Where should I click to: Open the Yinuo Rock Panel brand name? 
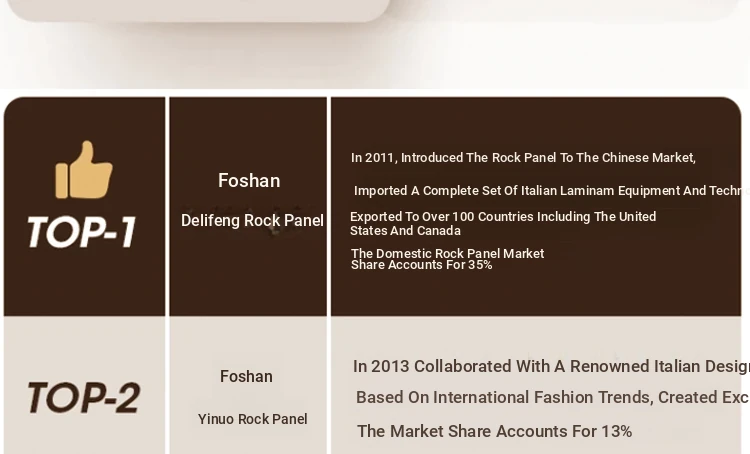pyautogui.click(x=253, y=419)
